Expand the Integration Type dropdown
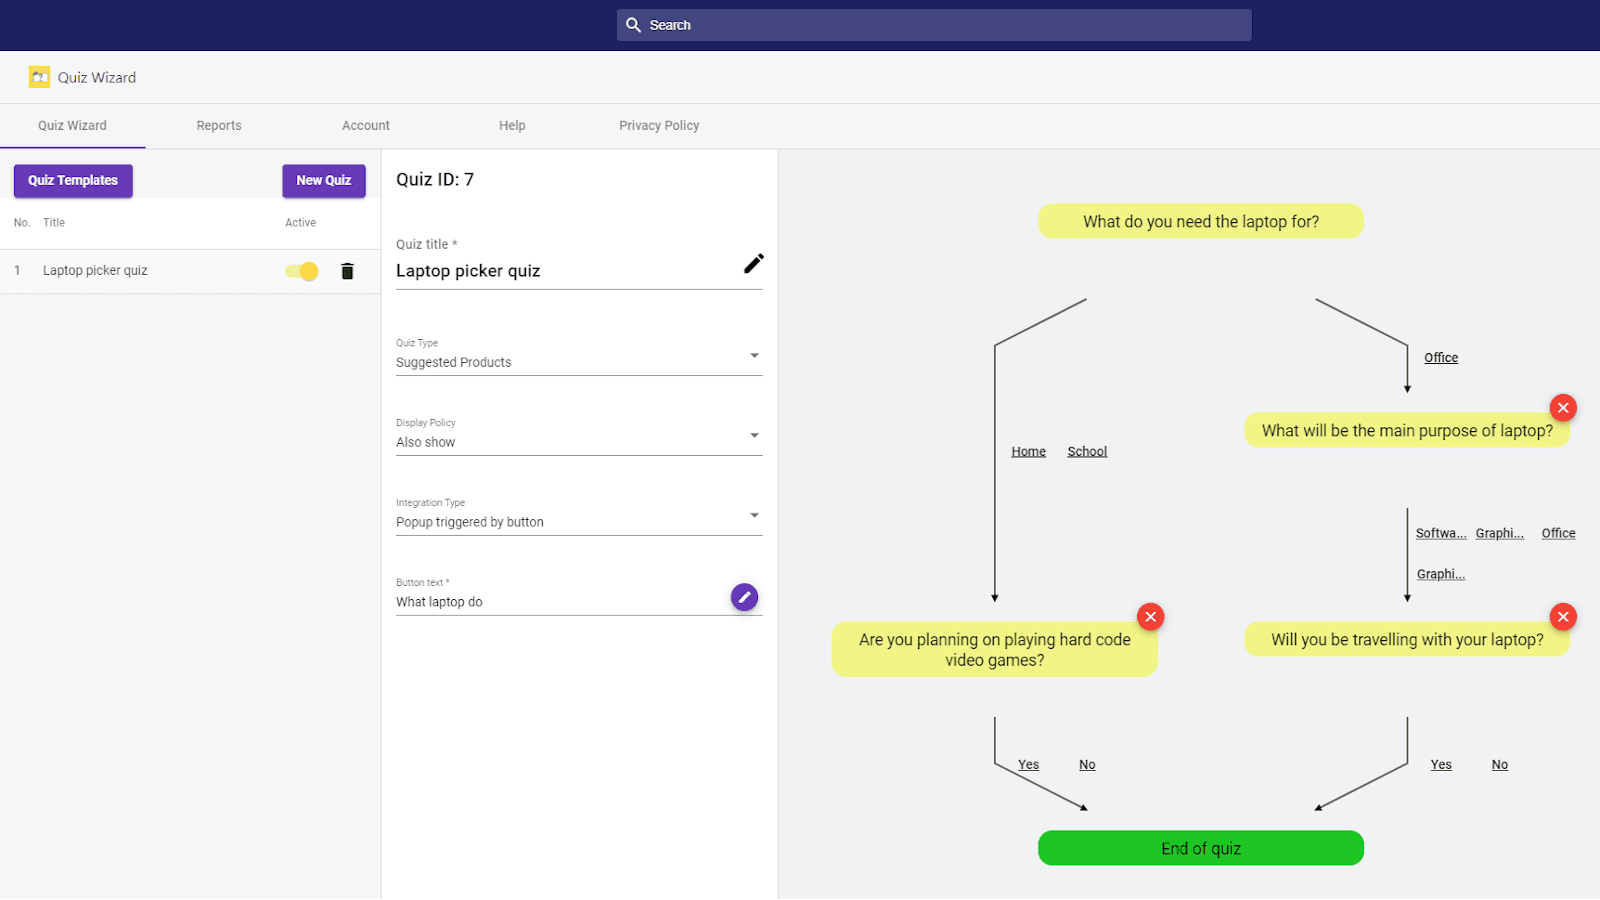1600x900 pixels. [x=754, y=515]
